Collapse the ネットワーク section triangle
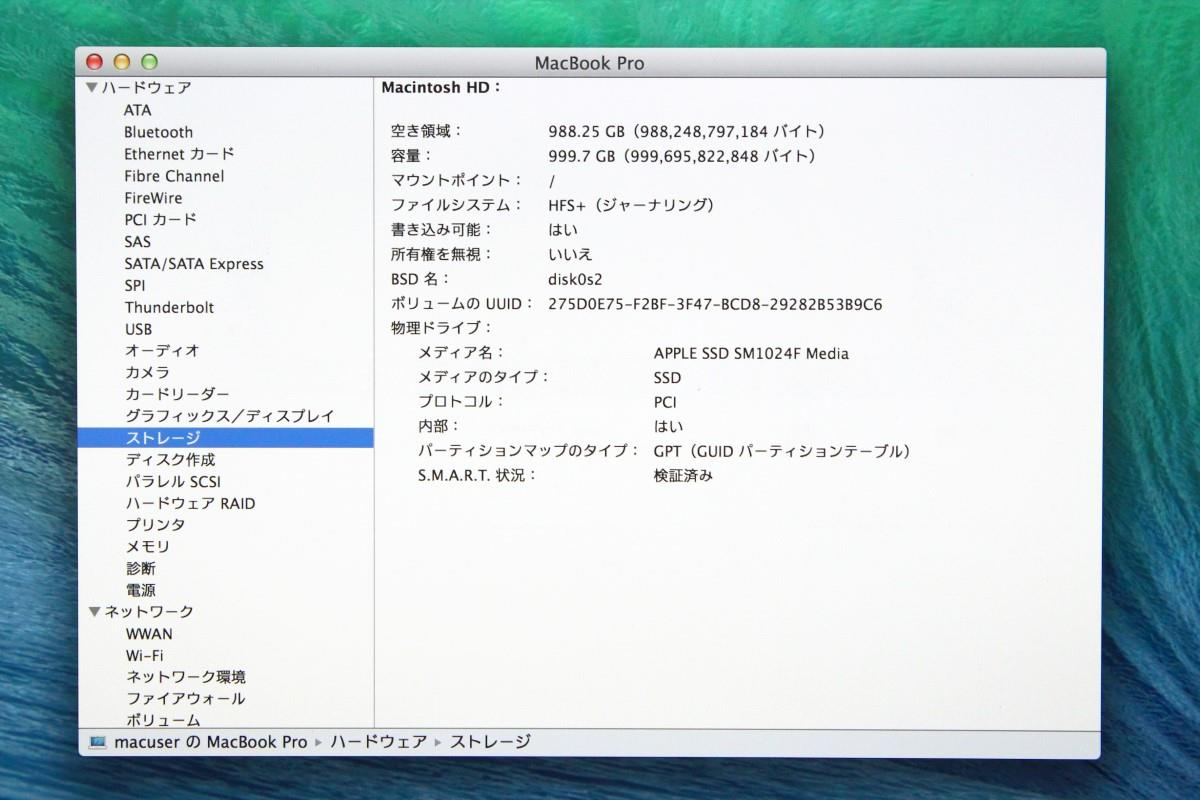1200x800 pixels. point(93,612)
